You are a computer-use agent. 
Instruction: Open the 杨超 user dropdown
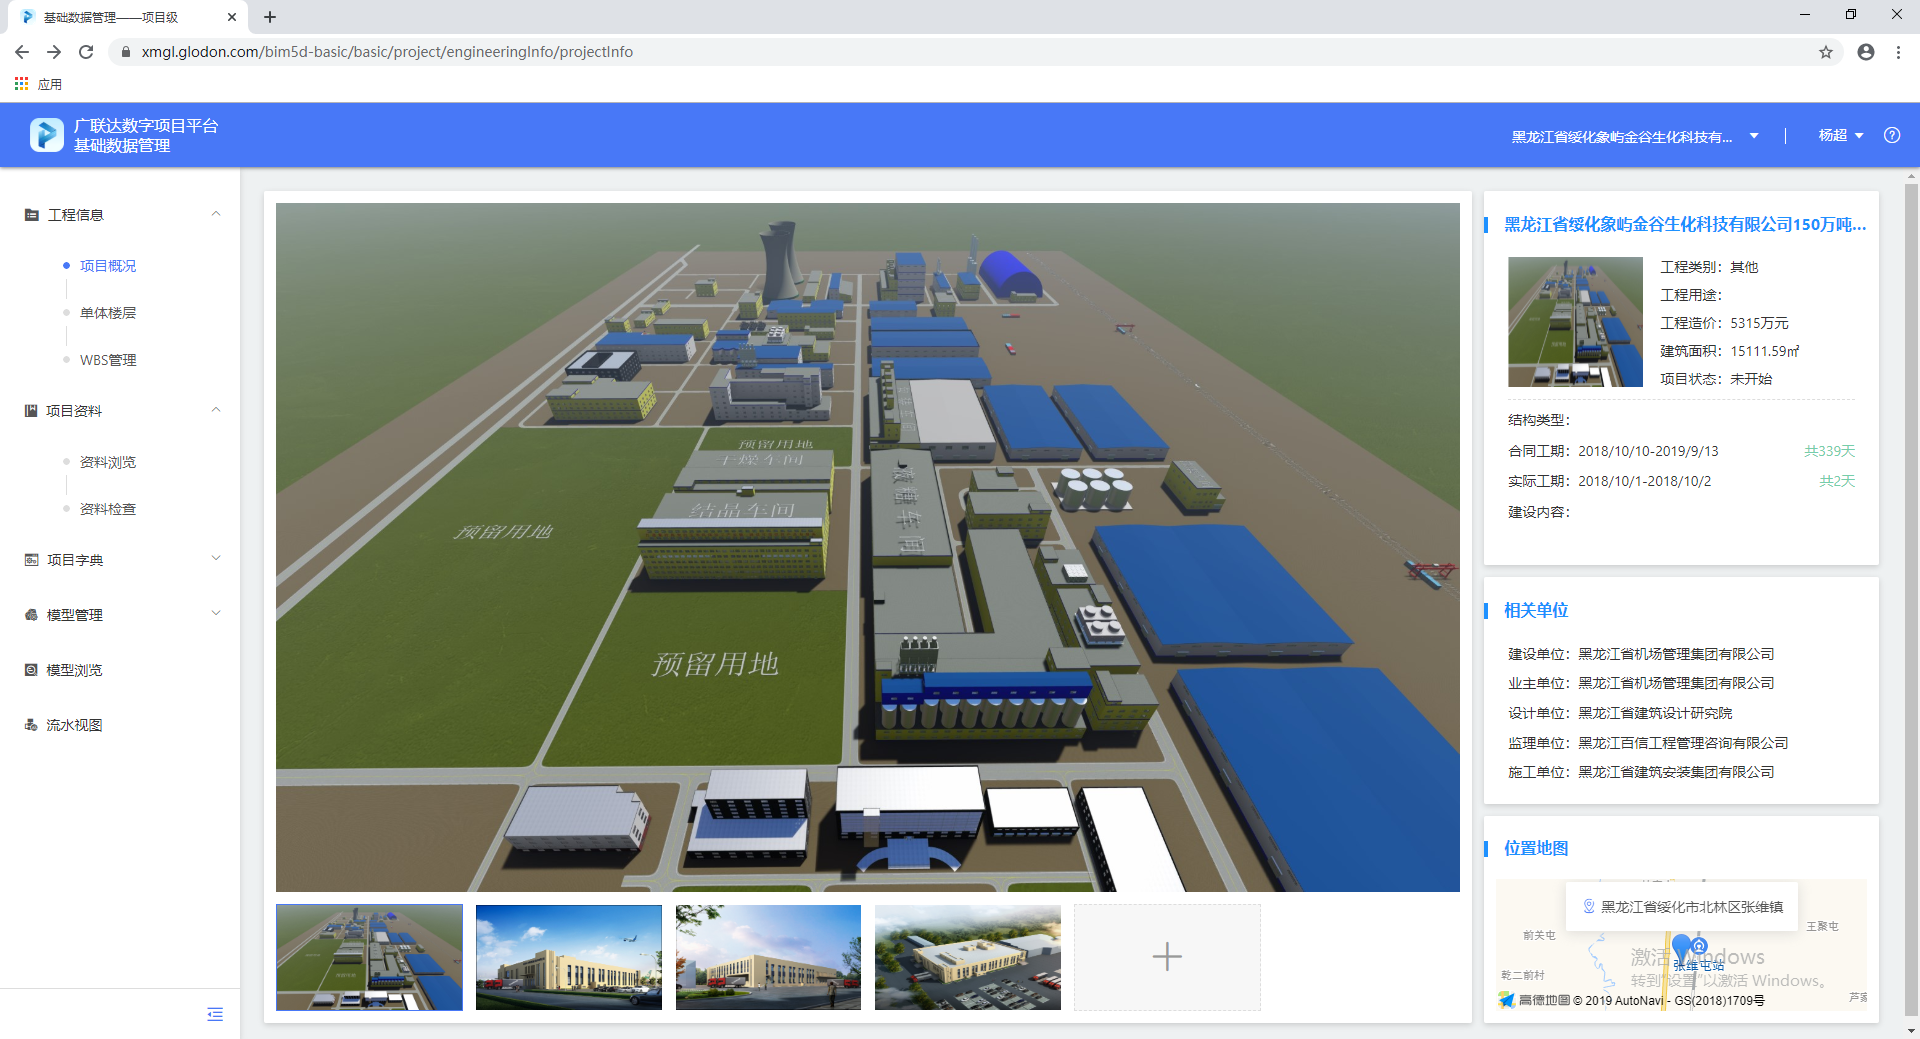click(1840, 135)
